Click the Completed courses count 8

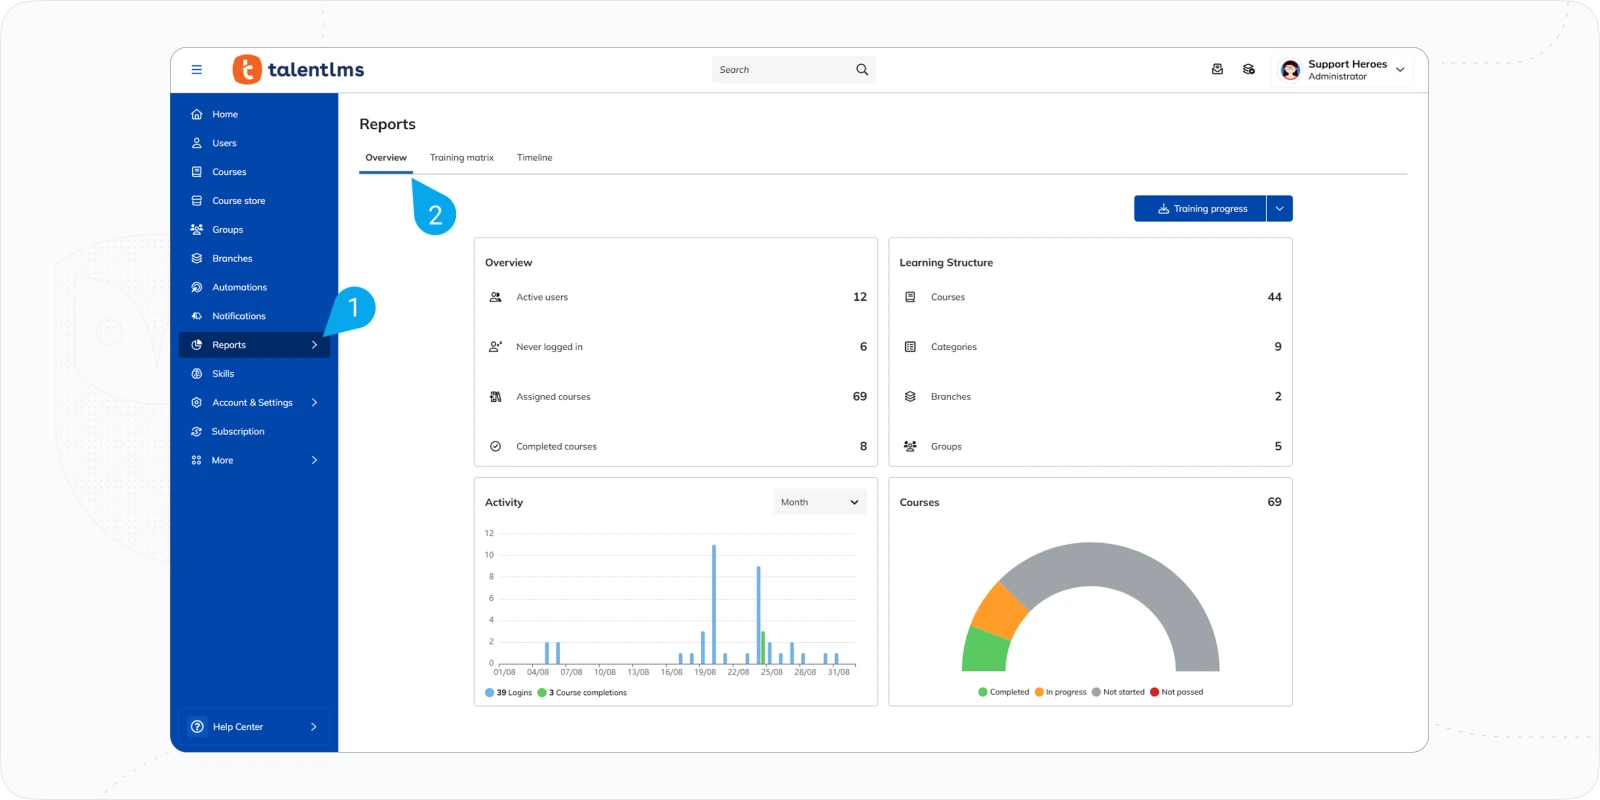point(864,447)
